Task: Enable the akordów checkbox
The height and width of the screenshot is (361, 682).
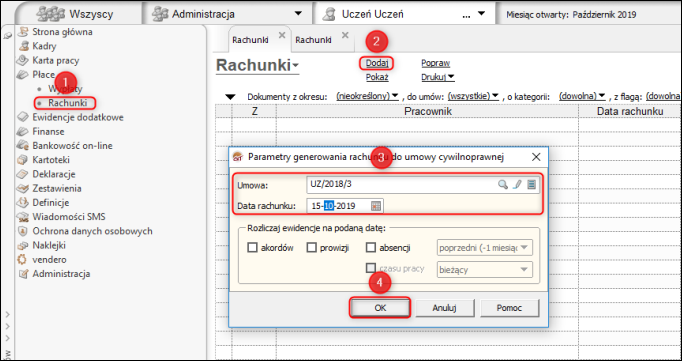Action: (x=252, y=248)
